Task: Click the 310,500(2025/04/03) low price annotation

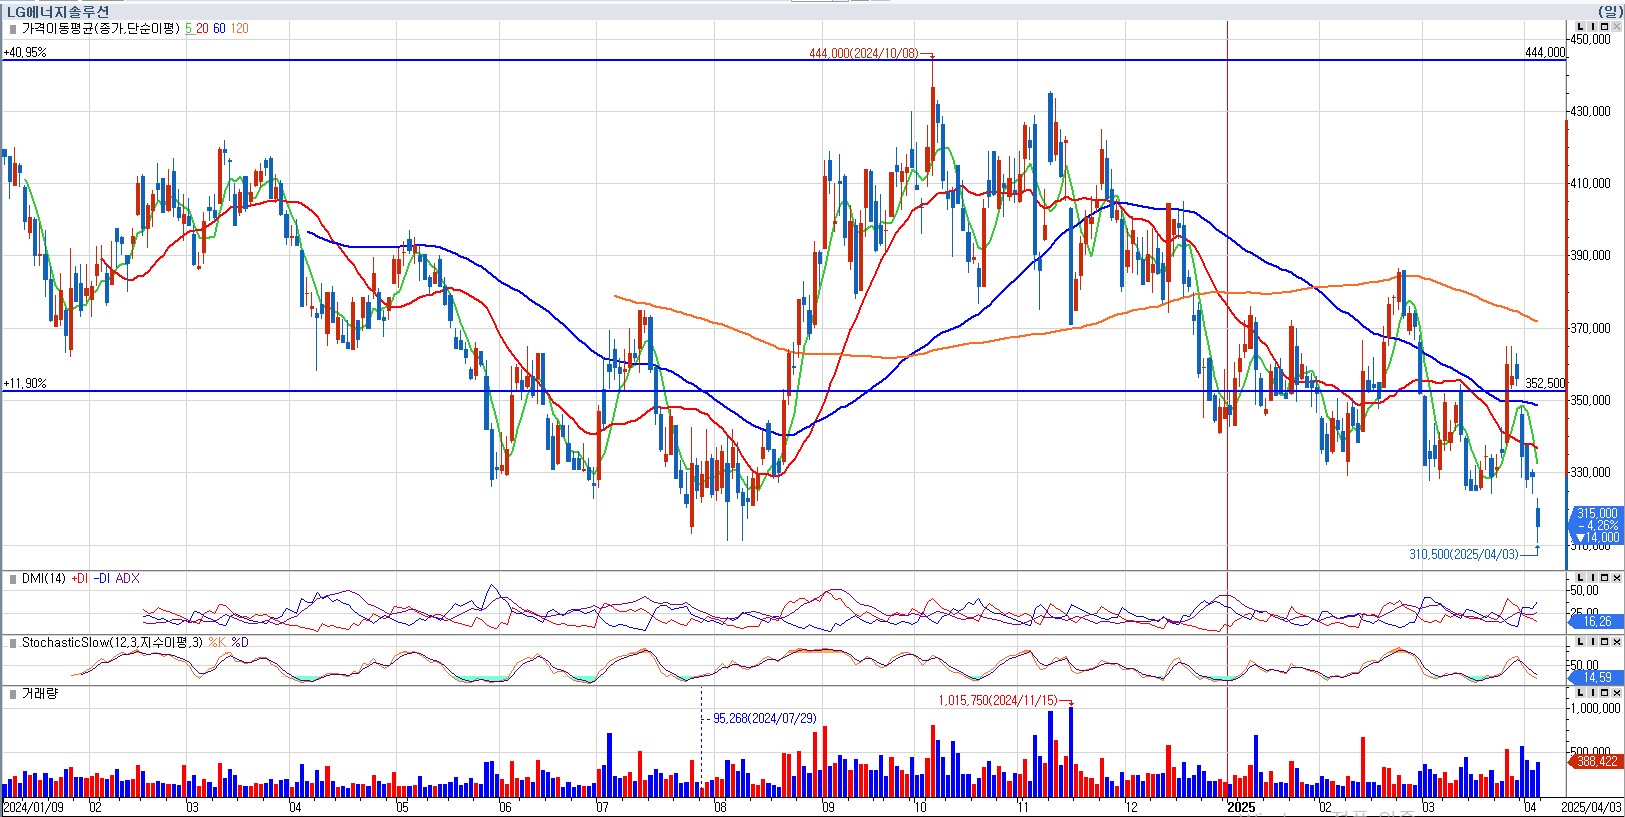Action: [x=1464, y=554]
